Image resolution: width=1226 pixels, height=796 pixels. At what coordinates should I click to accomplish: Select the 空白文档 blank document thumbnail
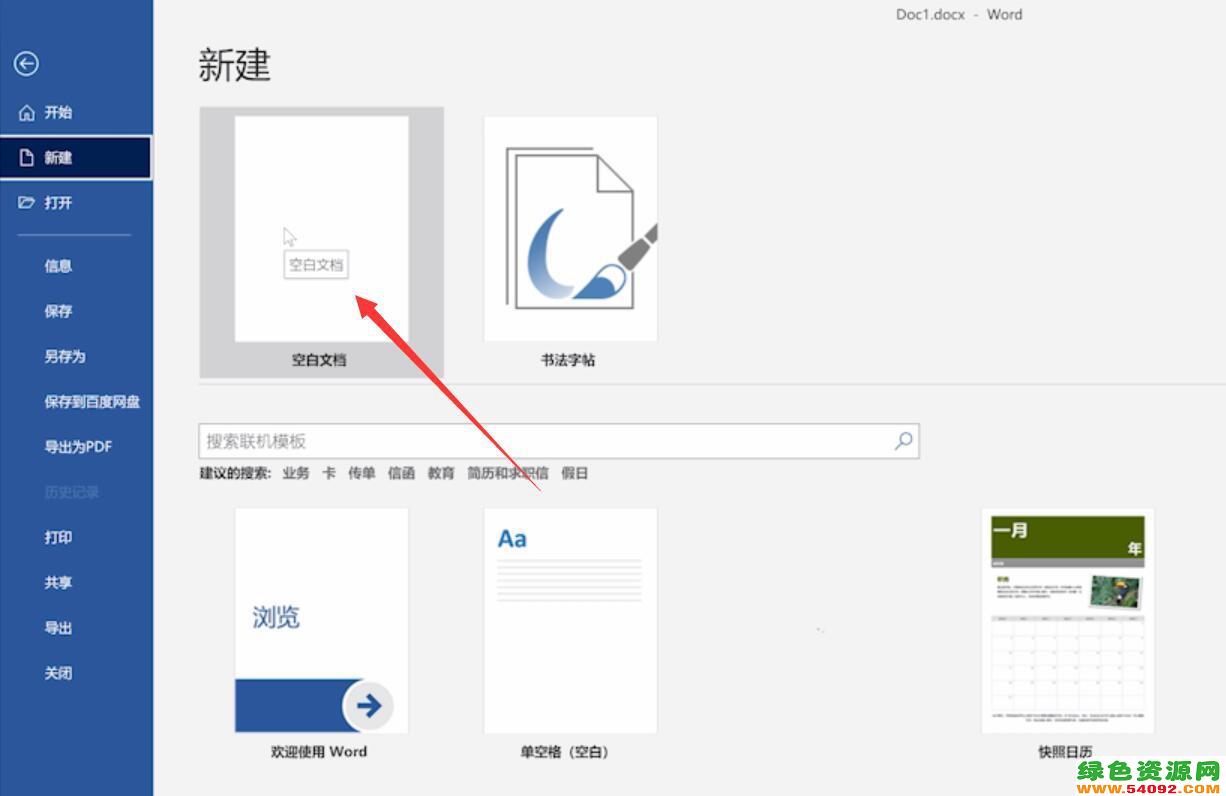tap(321, 229)
